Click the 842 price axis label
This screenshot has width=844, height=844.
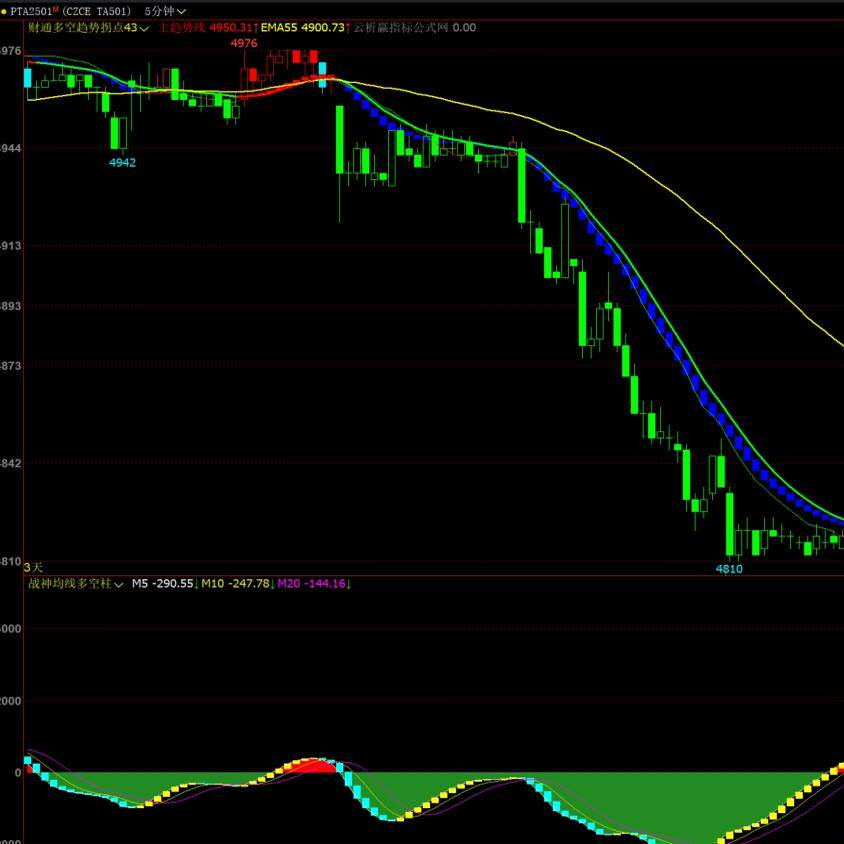(11, 463)
